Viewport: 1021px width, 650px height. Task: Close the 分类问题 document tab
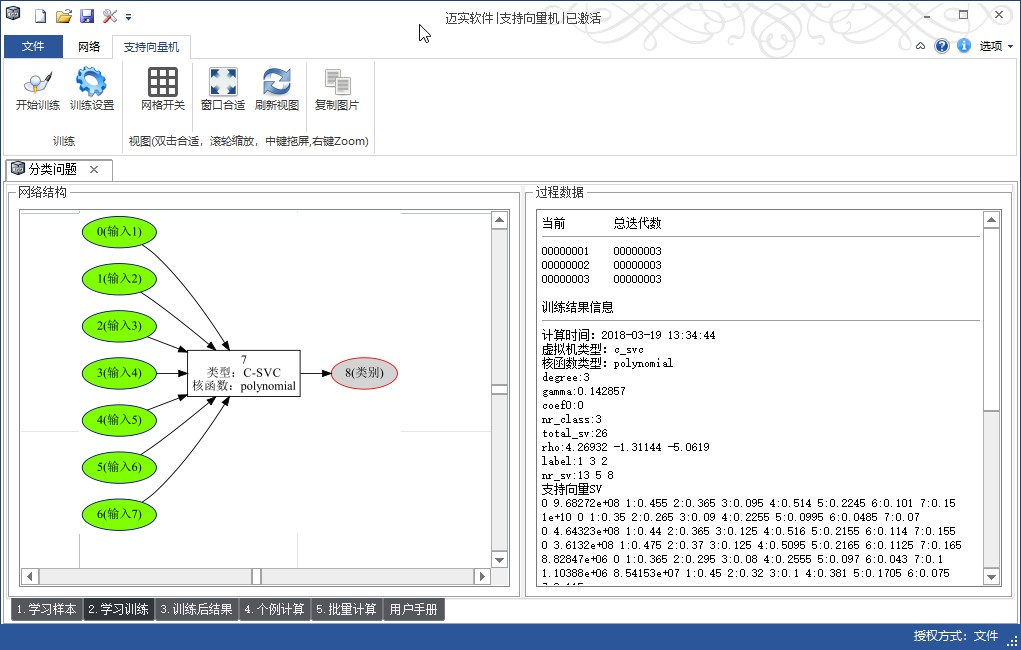tap(94, 169)
